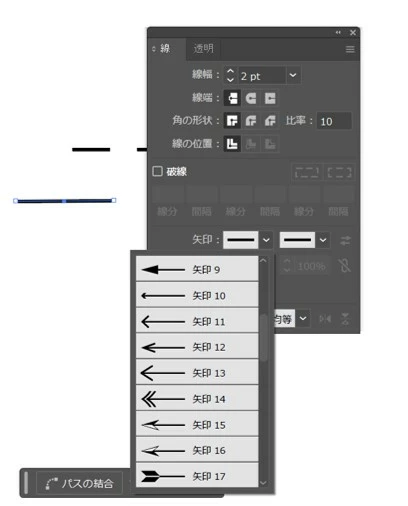Open the stroke panel options menu icon
408x506 pixels.
(x=350, y=49)
